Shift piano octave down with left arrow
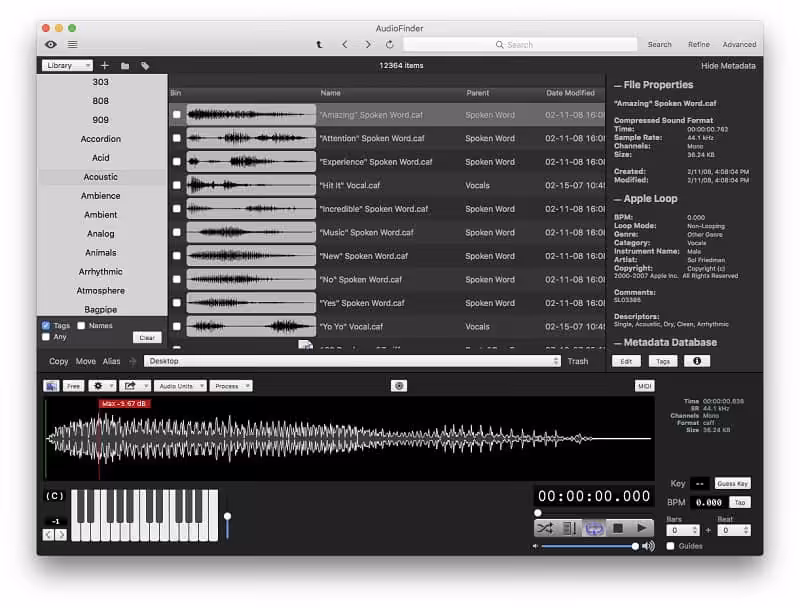This screenshot has height=608, width=800. (x=48, y=535)
